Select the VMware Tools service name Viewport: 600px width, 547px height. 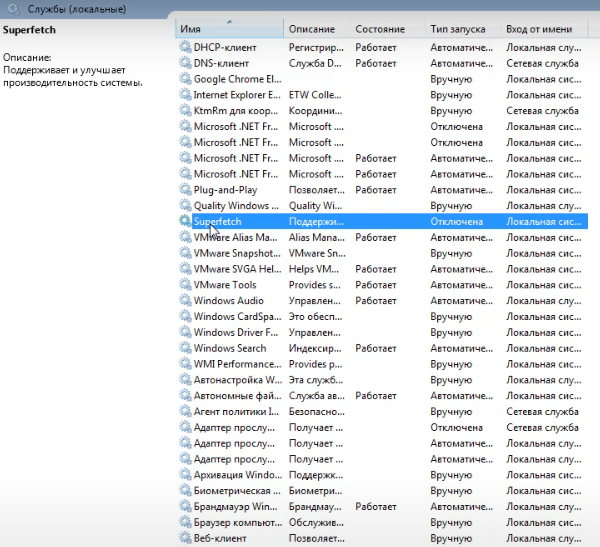[225, 285]
